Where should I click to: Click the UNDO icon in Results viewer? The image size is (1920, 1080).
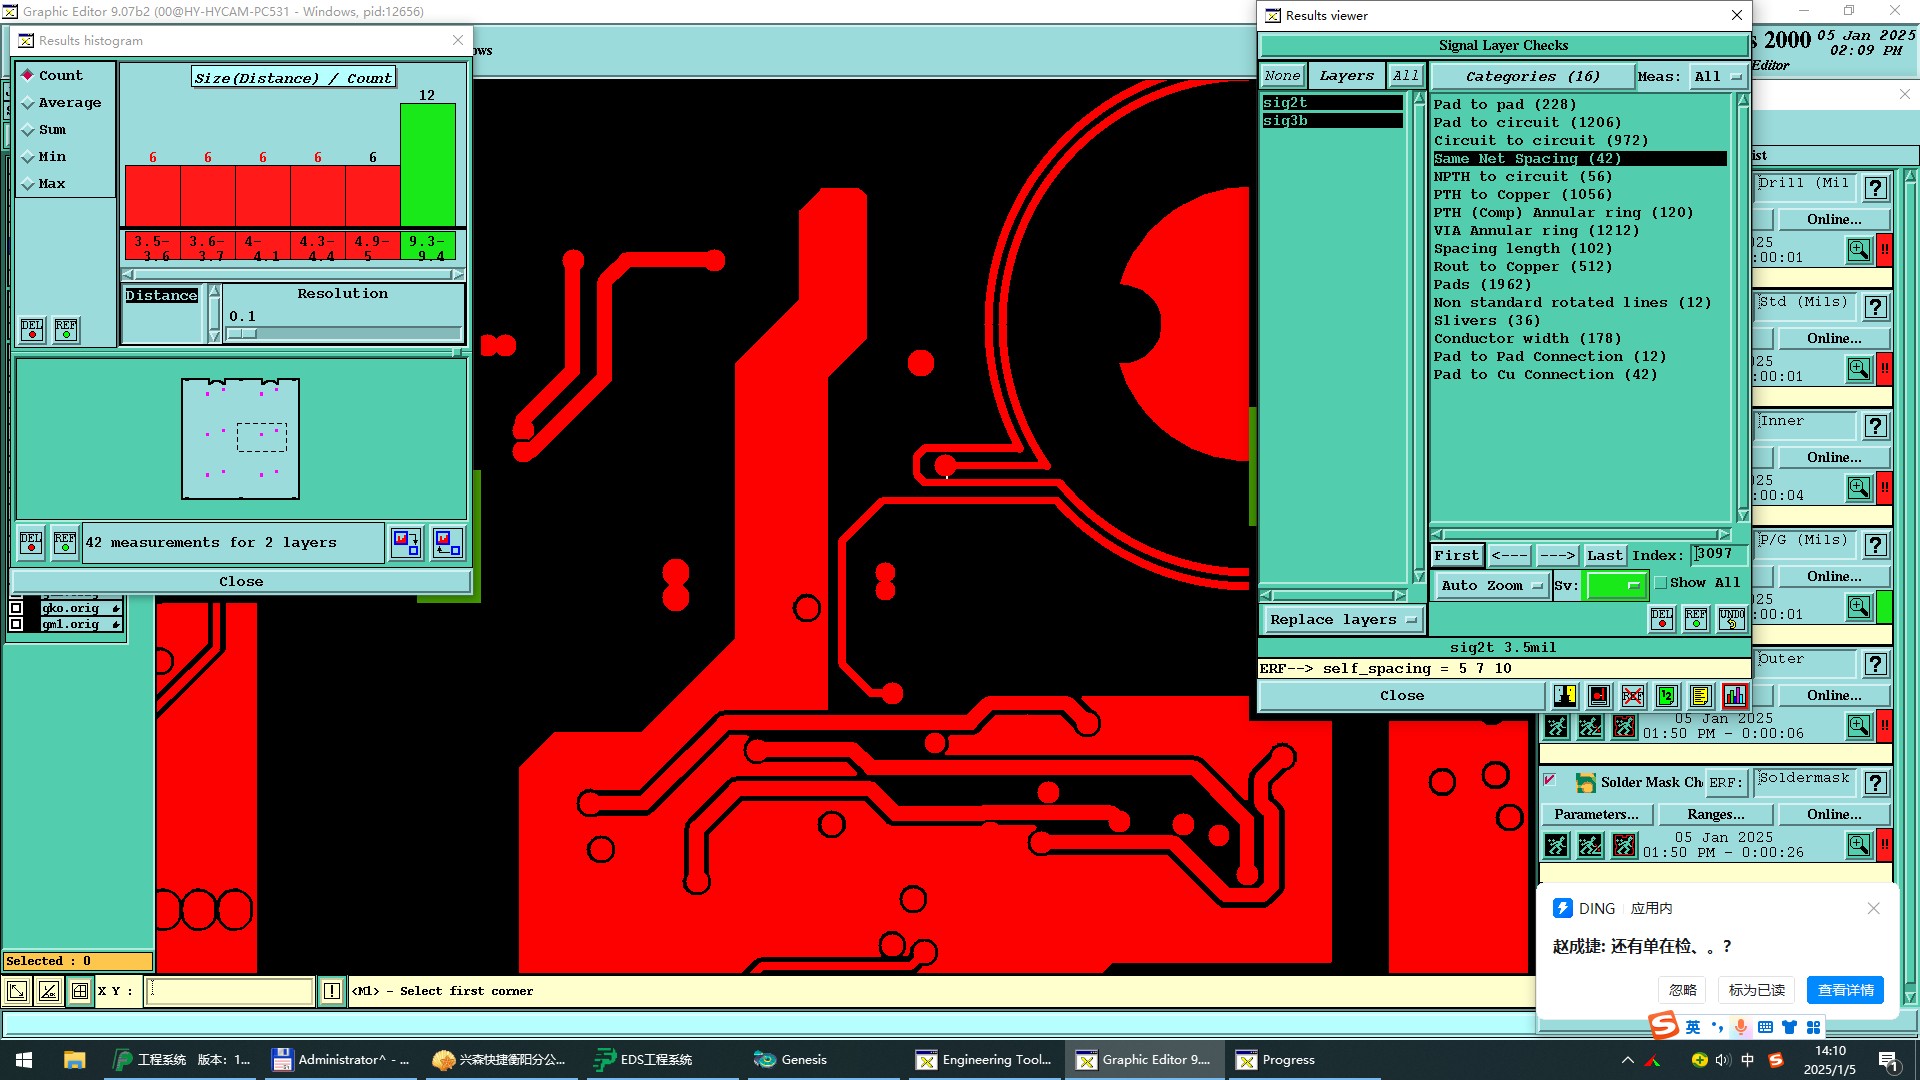[1731, 619]
